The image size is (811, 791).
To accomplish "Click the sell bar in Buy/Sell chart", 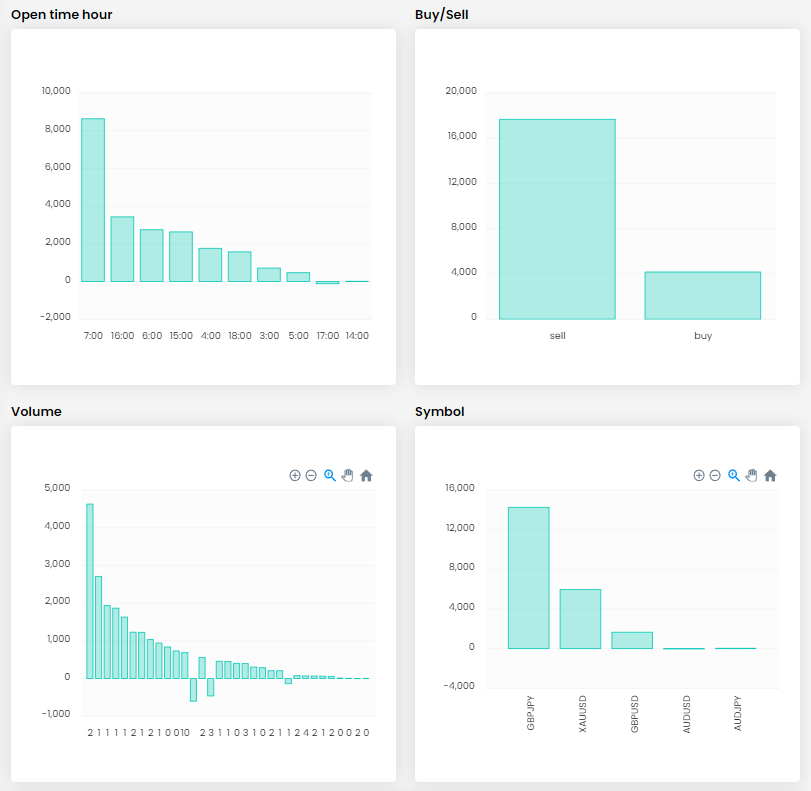I will (x=558, y=219).
